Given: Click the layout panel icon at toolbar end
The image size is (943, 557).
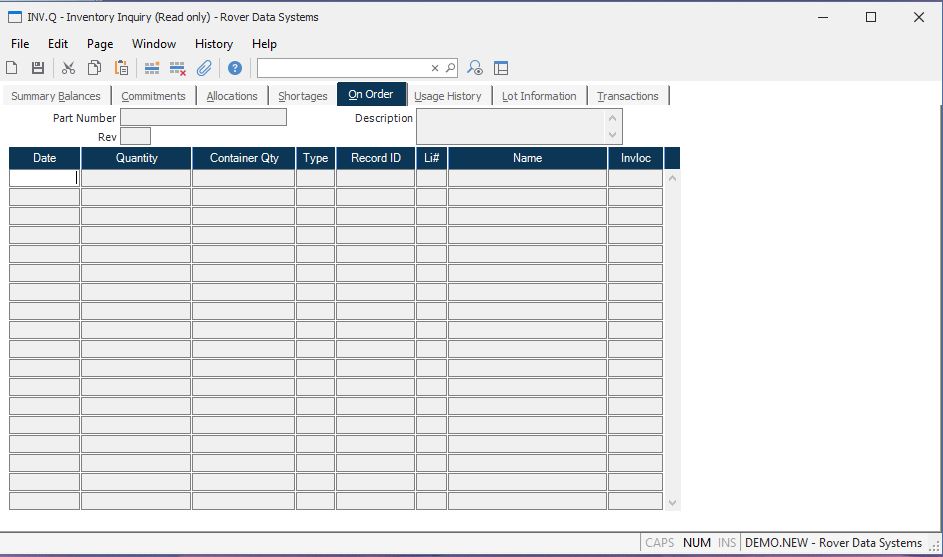Looking at the screenshot, I should tap(501, 68).
